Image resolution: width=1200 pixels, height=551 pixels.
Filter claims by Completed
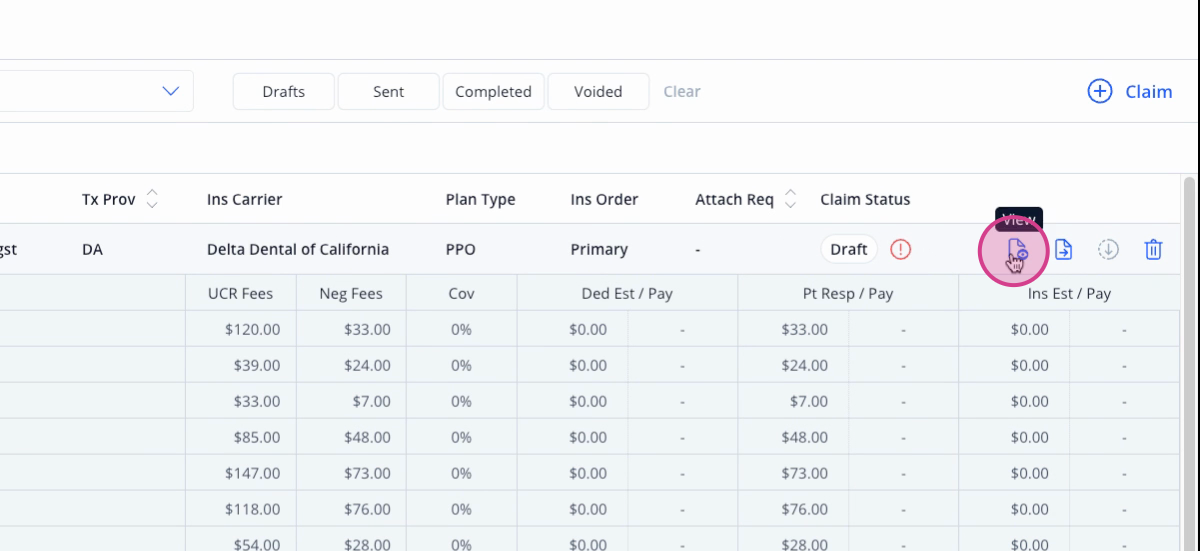pos(494,91)
